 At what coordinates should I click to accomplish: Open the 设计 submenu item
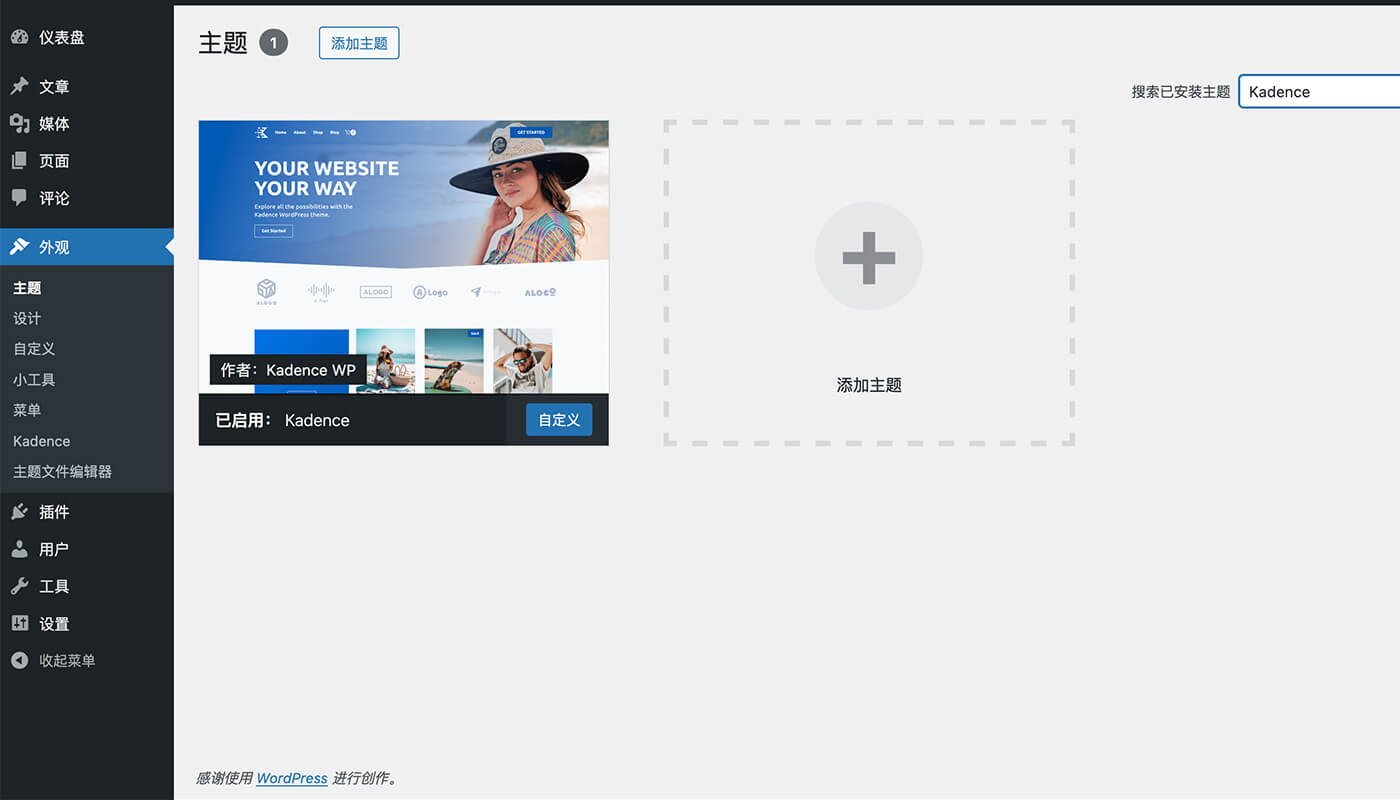click(27, 318)
